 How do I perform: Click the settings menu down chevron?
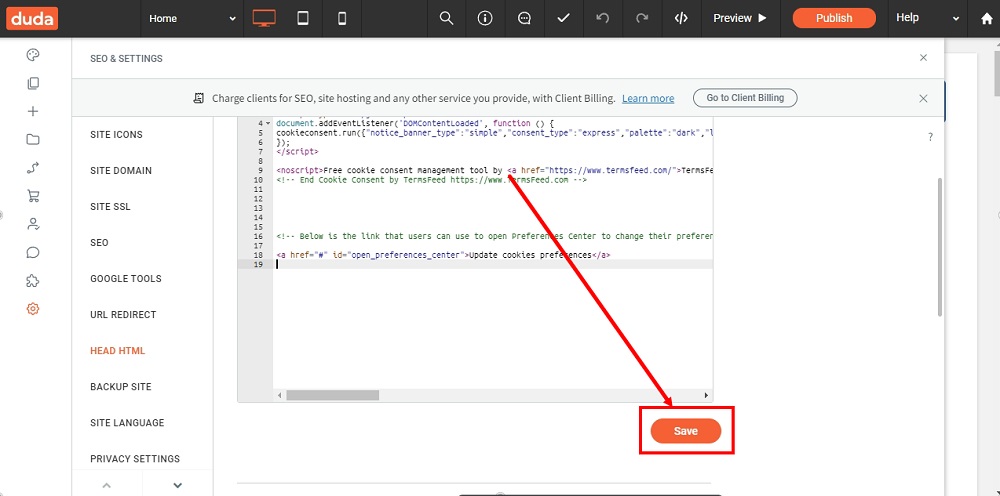pyautogui.click(x=178, y=485)
